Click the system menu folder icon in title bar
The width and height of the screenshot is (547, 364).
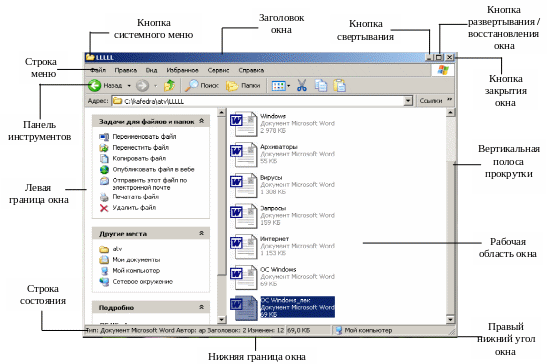tap(90, 57)
